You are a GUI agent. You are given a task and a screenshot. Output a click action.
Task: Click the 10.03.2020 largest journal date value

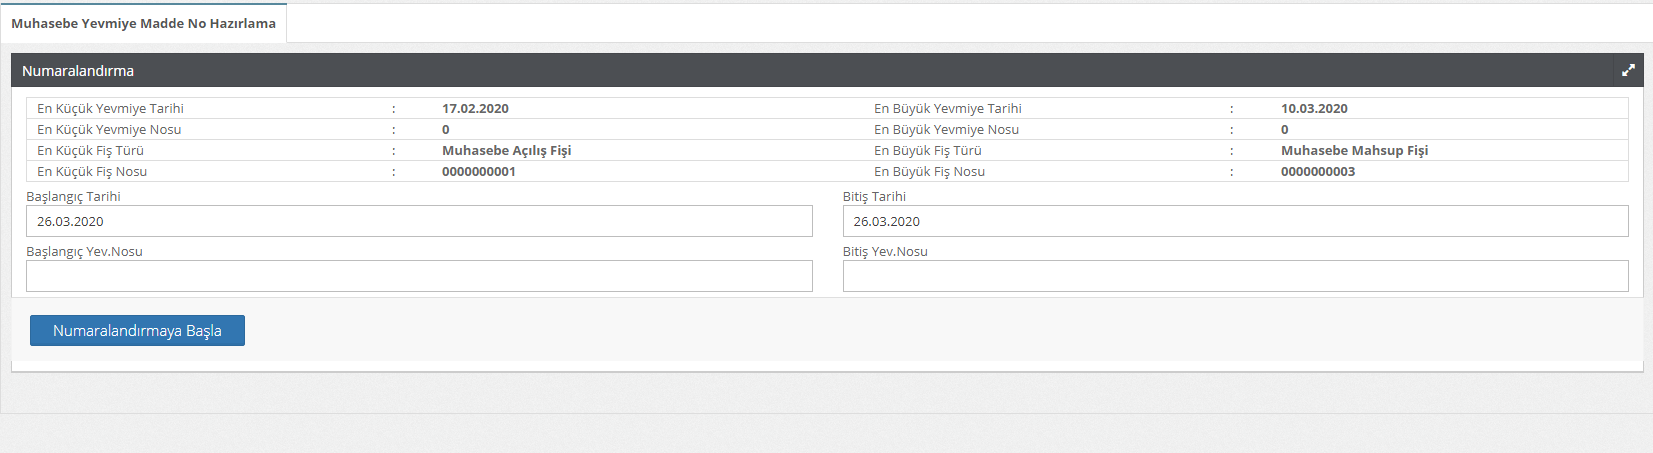pyautogui.click(x=1314, y=109)
